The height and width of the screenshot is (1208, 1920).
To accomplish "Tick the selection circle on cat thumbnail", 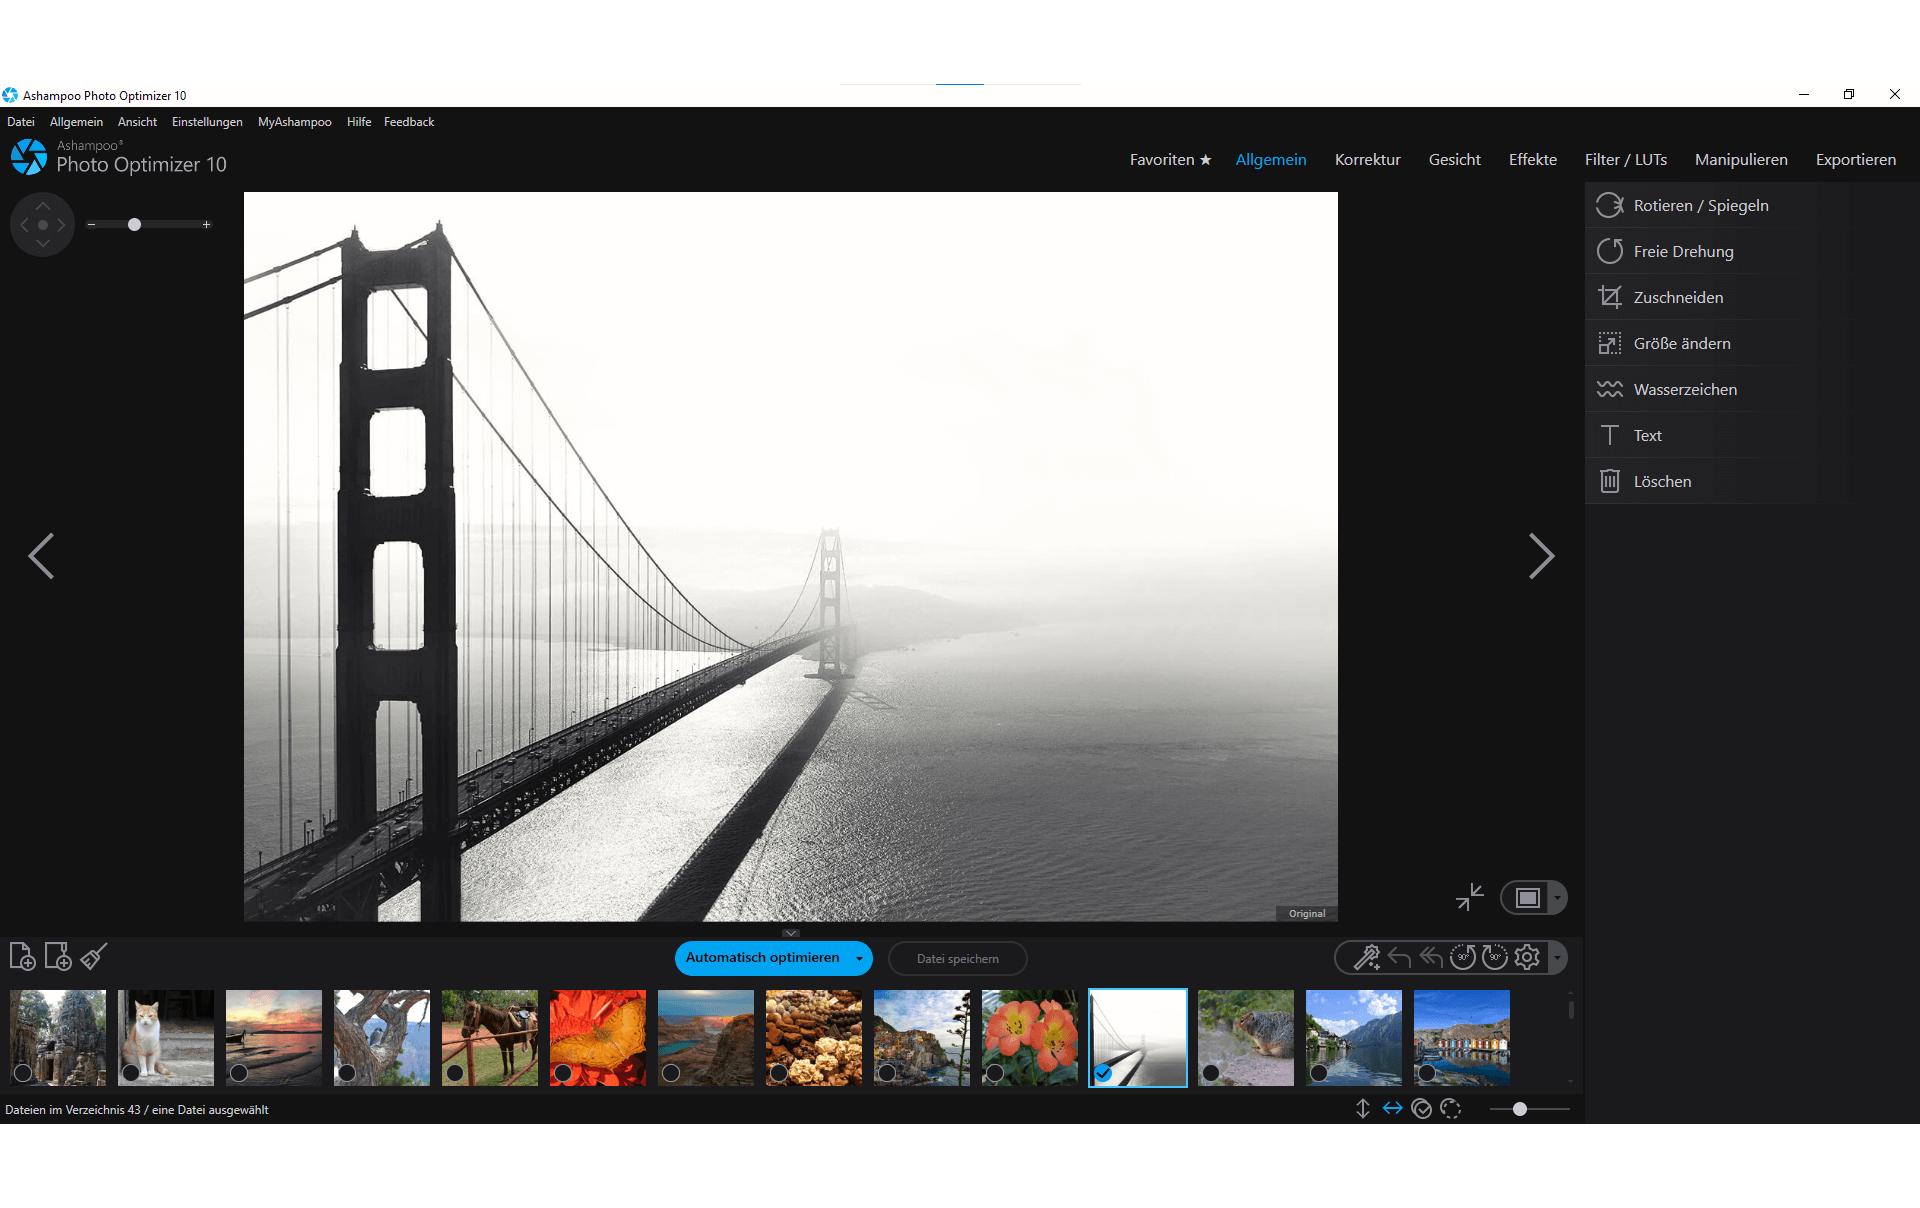I will (131, 1073).
